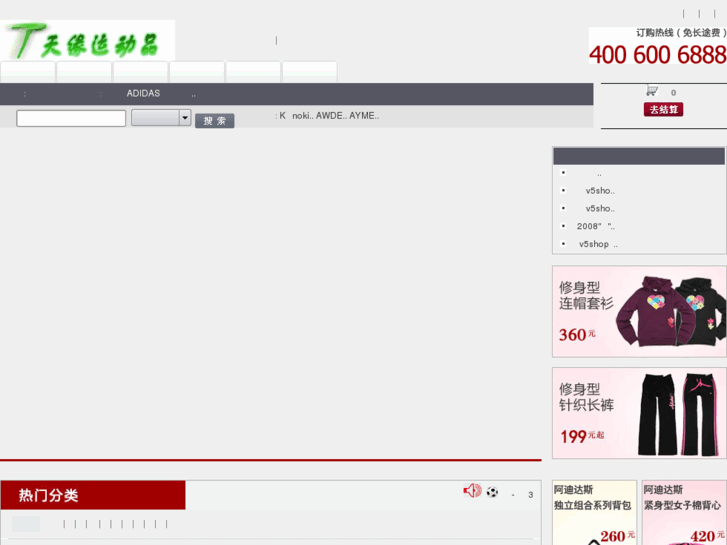Select the noki.. hot keyword link

pos(303,116)
